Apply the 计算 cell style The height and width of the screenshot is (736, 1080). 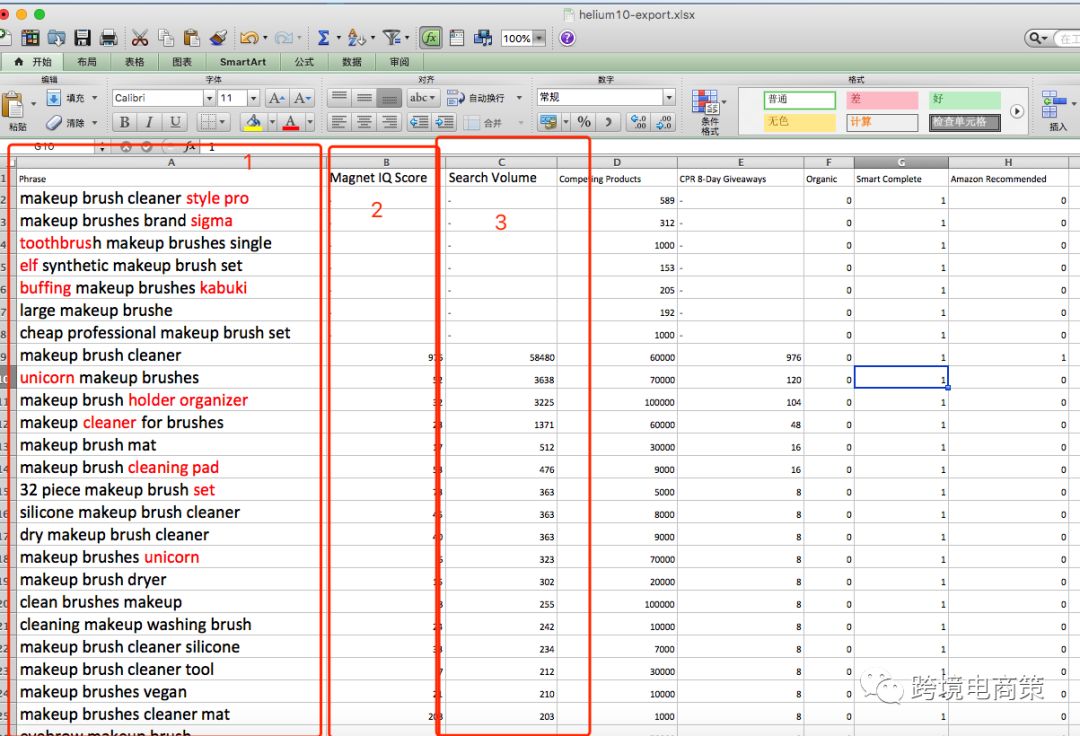pyautogui.click(x=882, y=123)
